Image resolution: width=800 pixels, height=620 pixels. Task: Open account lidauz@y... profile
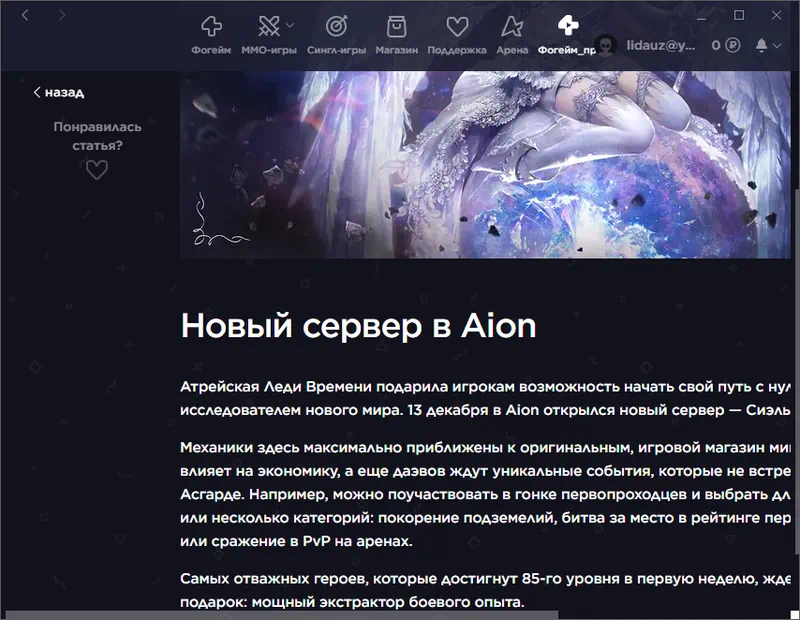(661, 45)
